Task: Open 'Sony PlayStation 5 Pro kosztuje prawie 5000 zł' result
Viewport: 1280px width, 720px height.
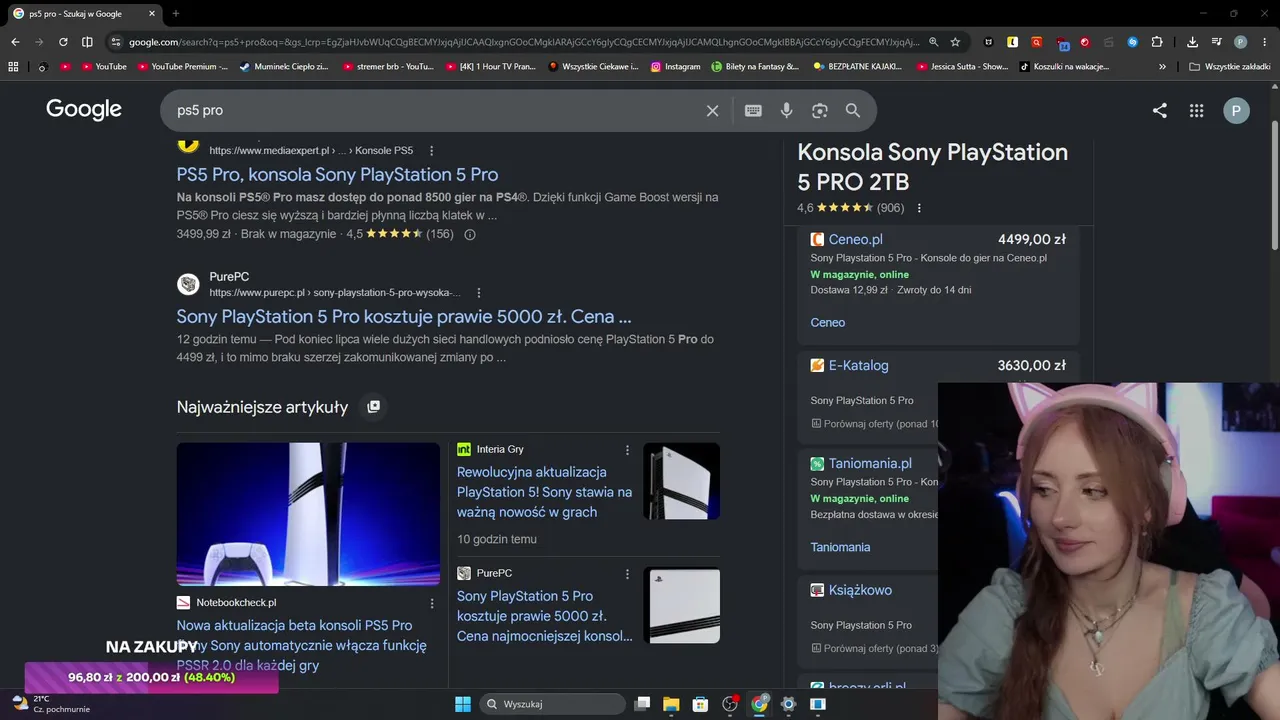Action: click(404, 316)
